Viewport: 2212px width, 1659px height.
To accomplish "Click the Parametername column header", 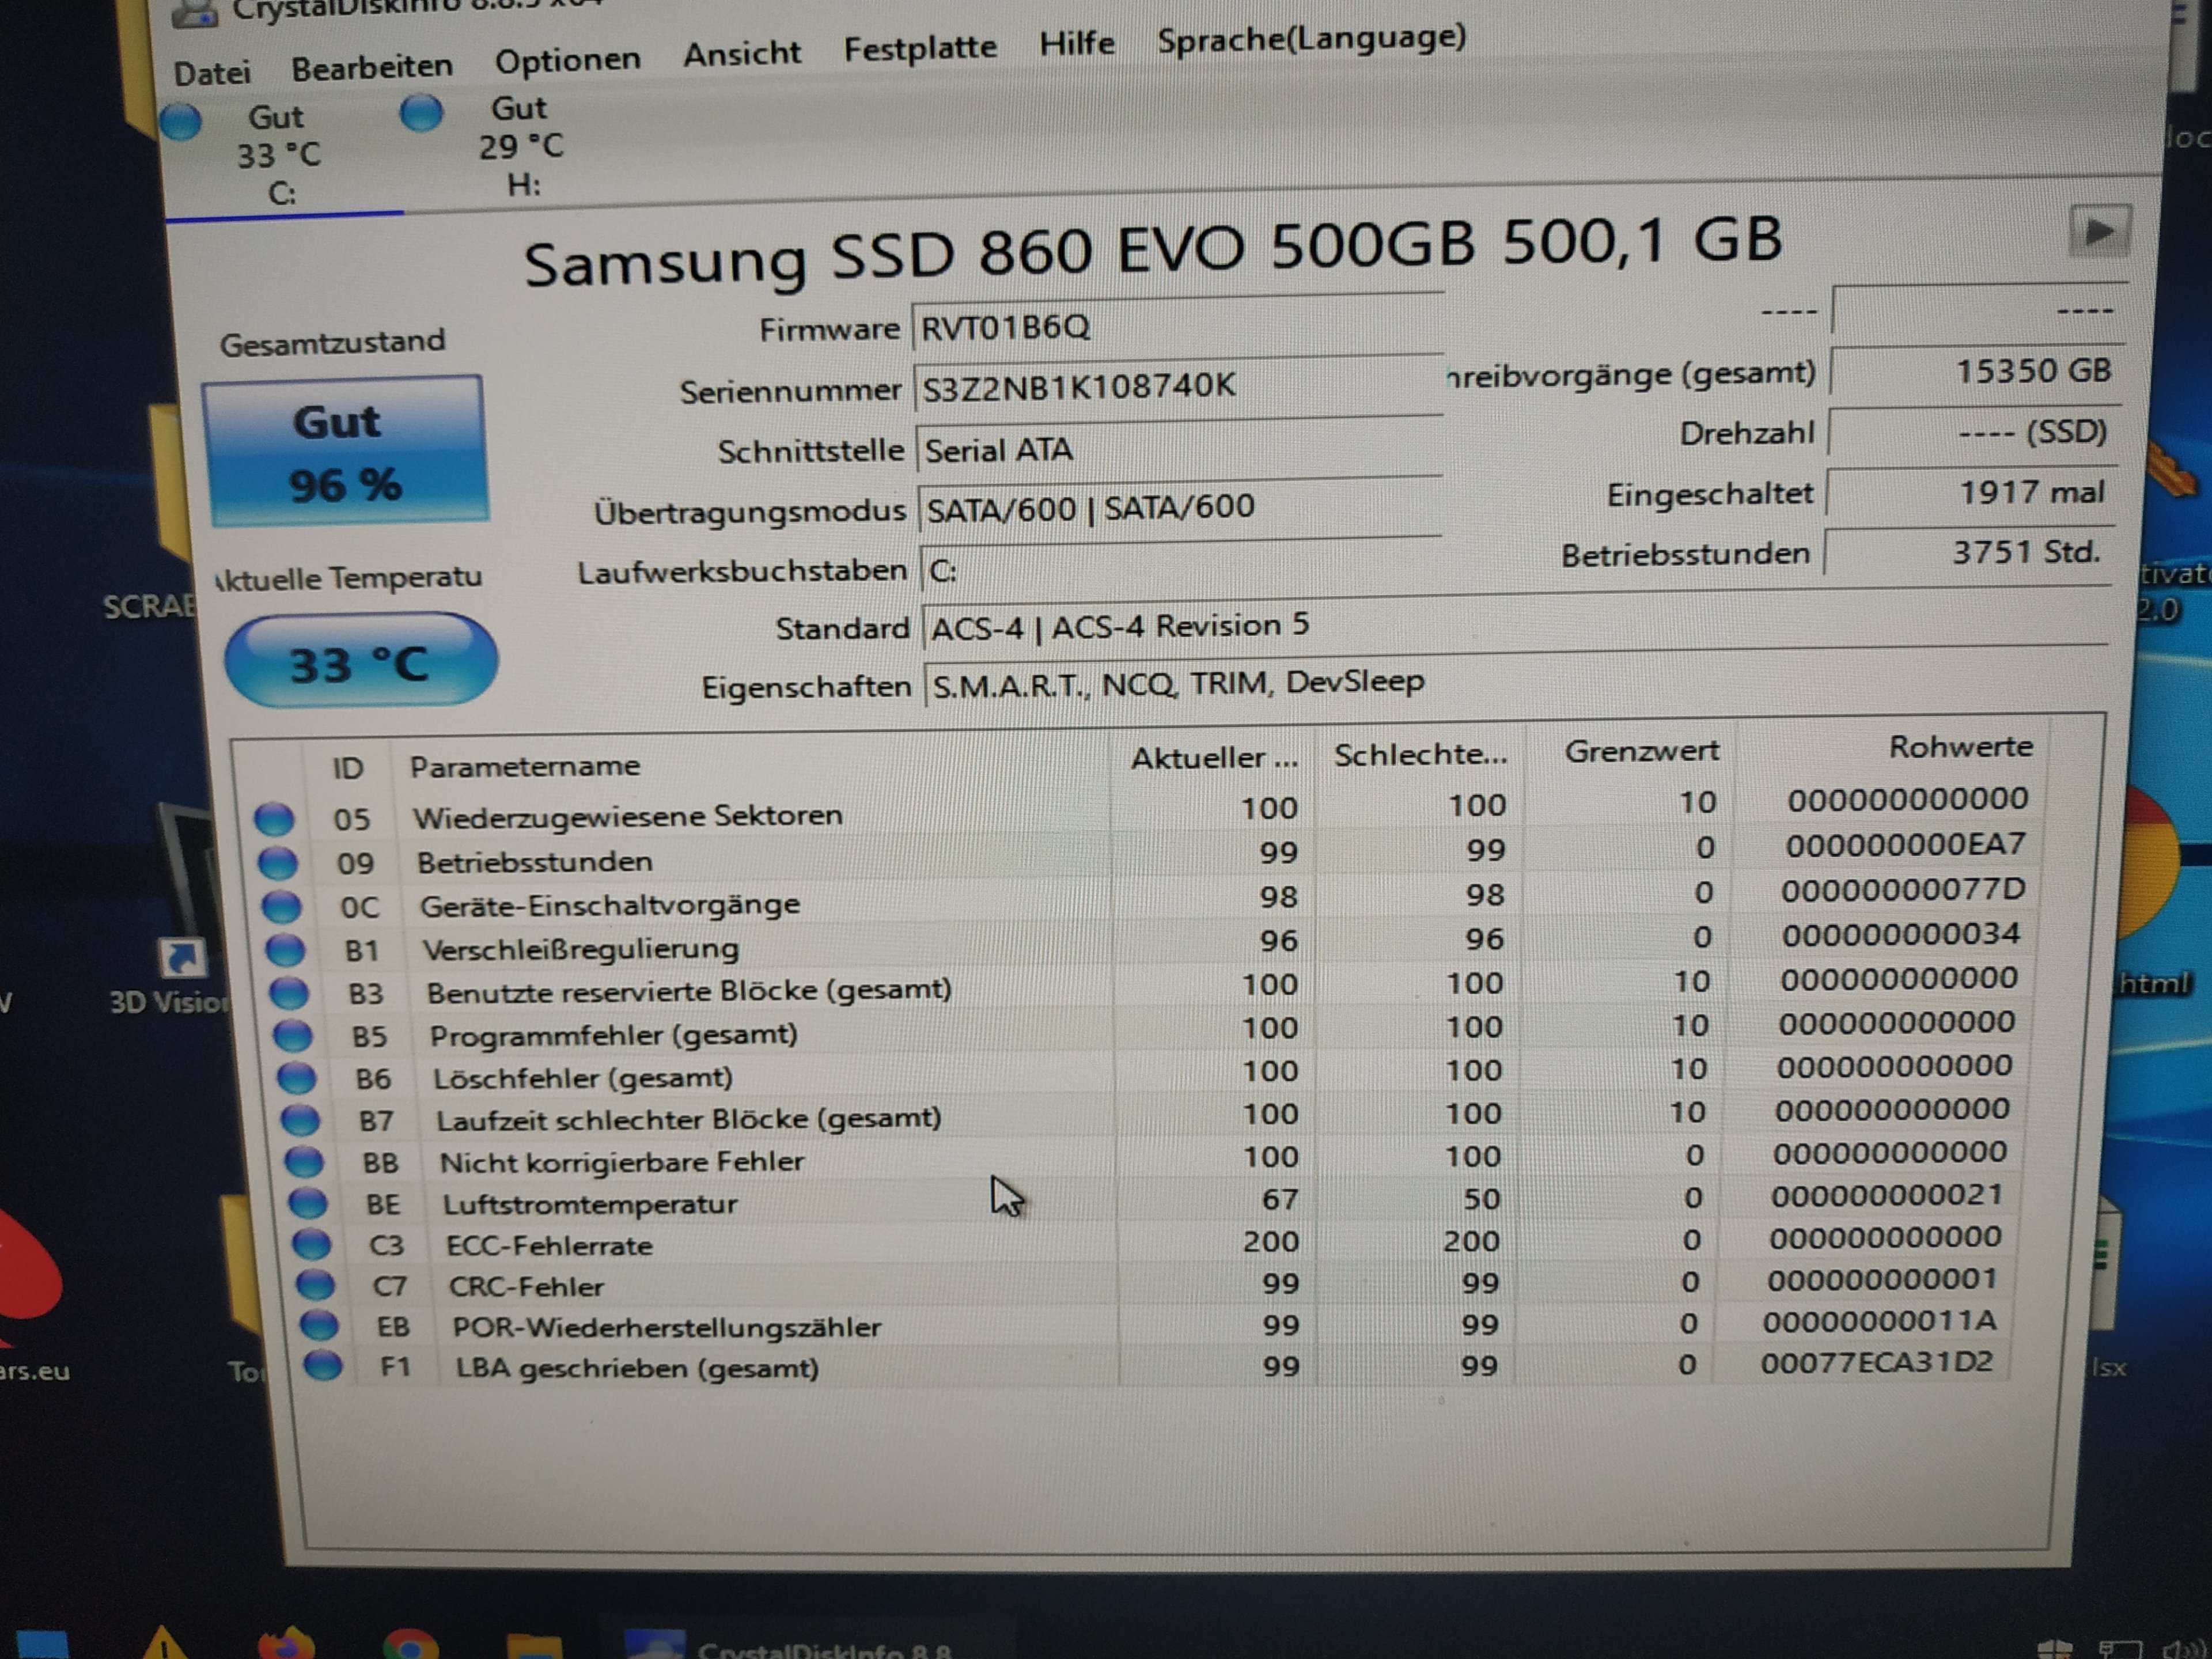I will [524, 766].
